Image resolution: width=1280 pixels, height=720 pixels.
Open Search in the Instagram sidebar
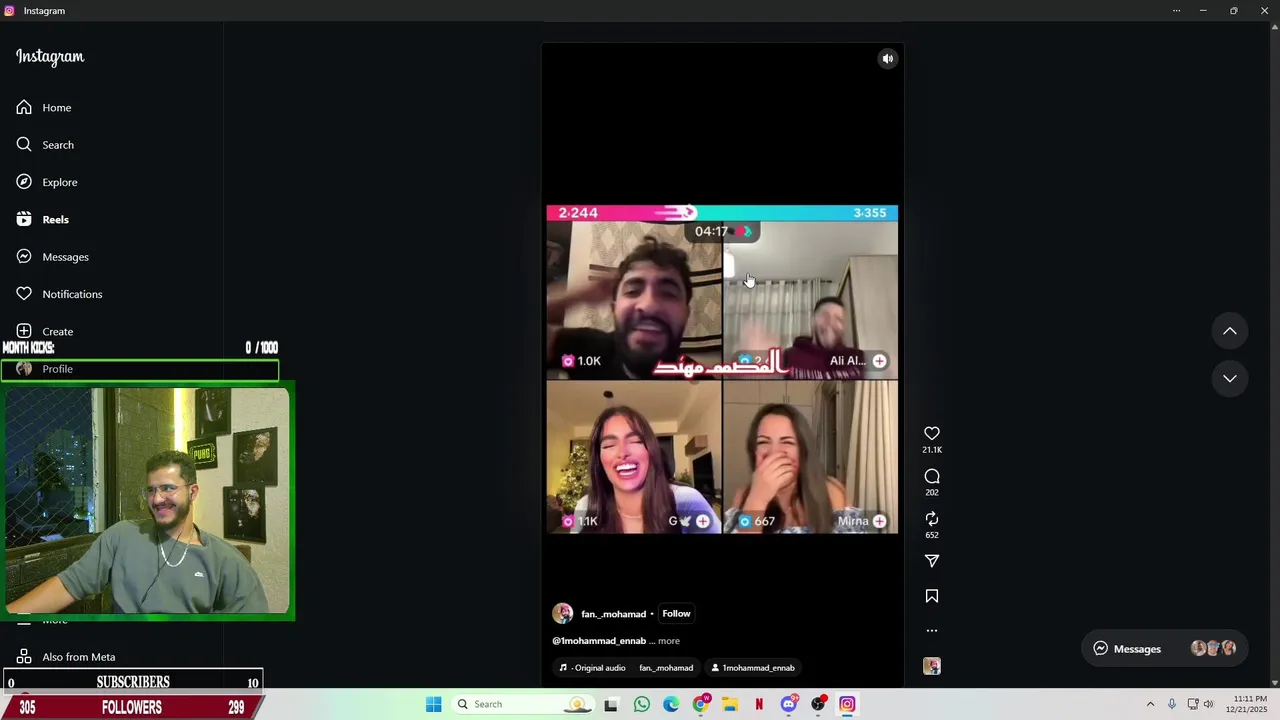click(x=45, y=145)
